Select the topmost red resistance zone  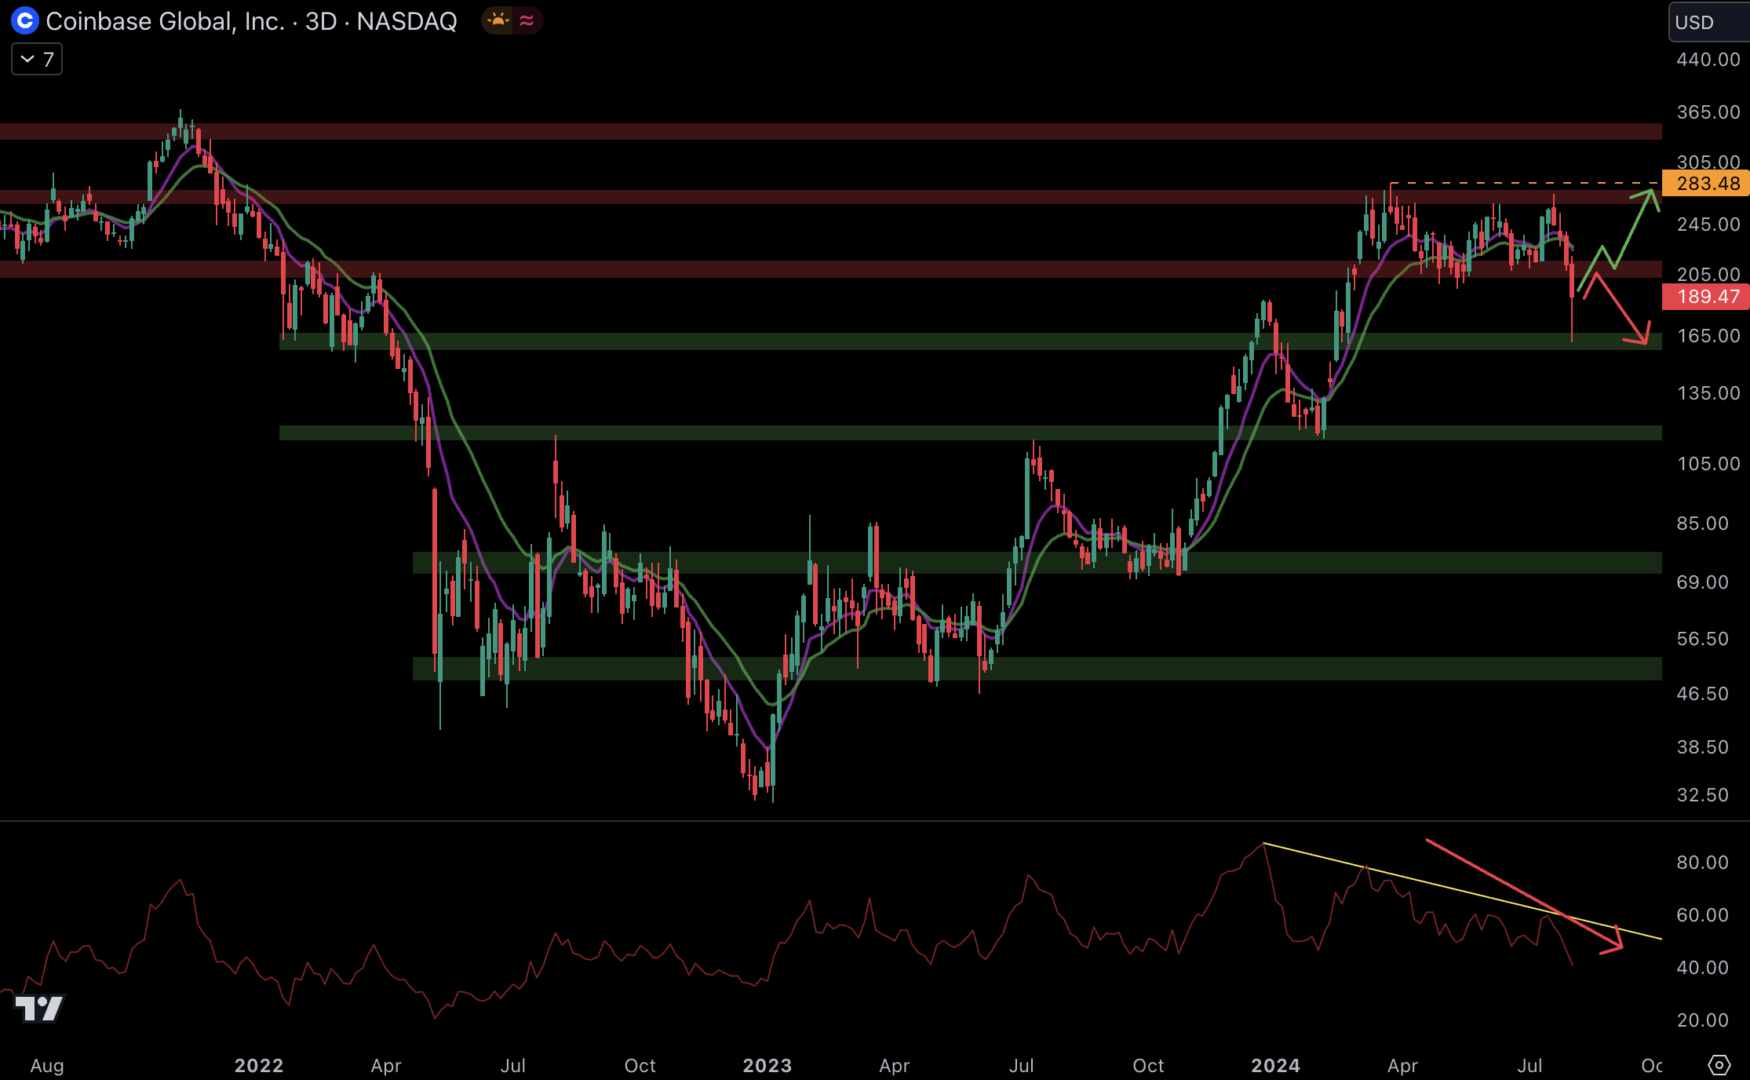pyautogui.click(x=800, y=132)
